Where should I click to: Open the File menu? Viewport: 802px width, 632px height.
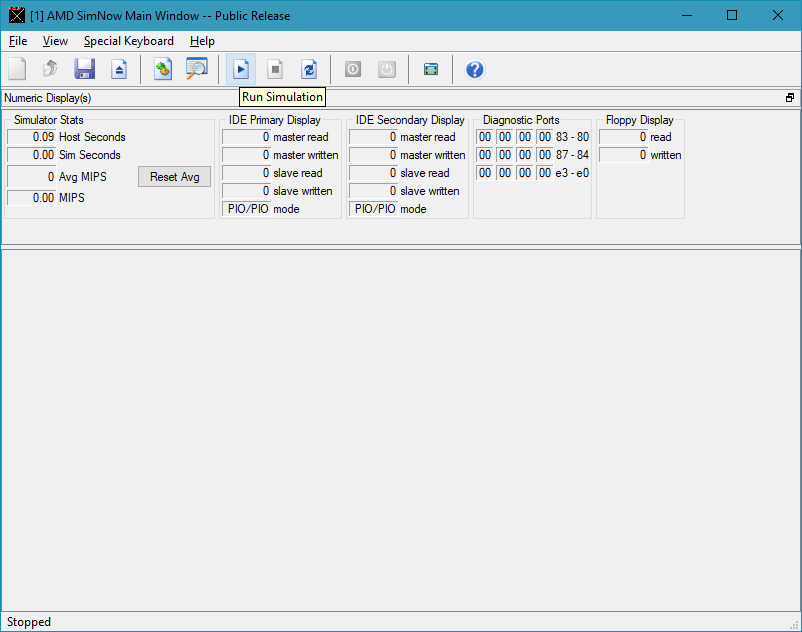click(x=18, y=41)
